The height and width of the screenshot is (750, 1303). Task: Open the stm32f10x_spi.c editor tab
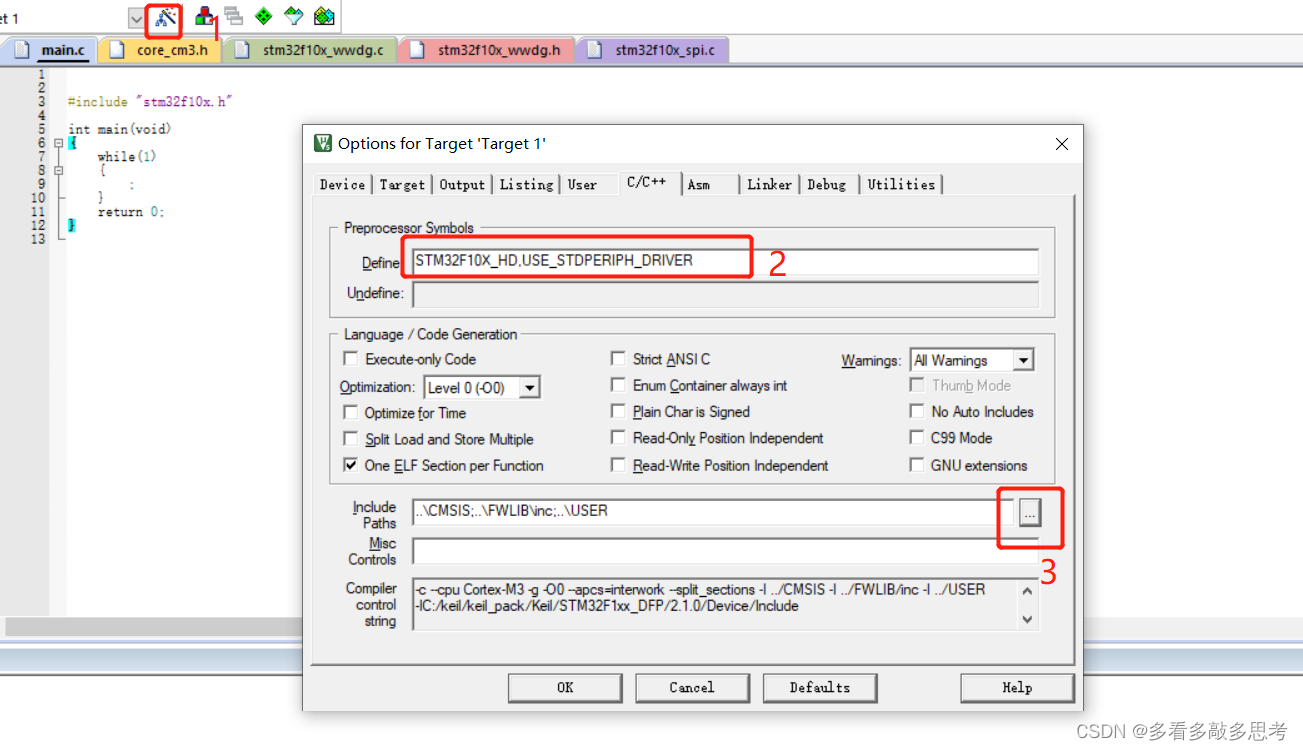tap(653, 50)
